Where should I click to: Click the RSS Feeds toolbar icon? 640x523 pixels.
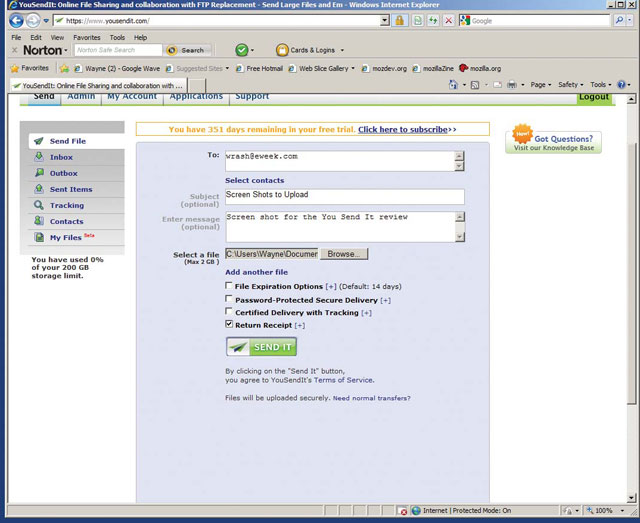[x=475, y=85]
